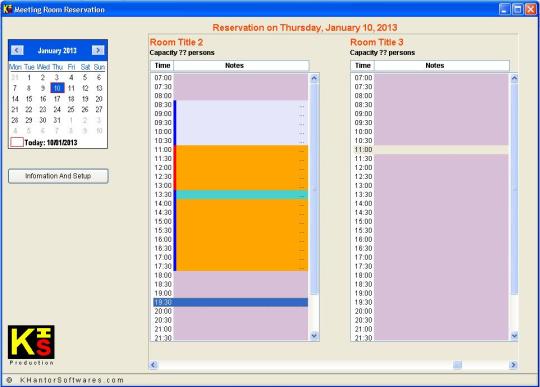Viewport: 540px width, 387px height.
Task: Select January 31 in the calendar
Action: pos(57,120)
